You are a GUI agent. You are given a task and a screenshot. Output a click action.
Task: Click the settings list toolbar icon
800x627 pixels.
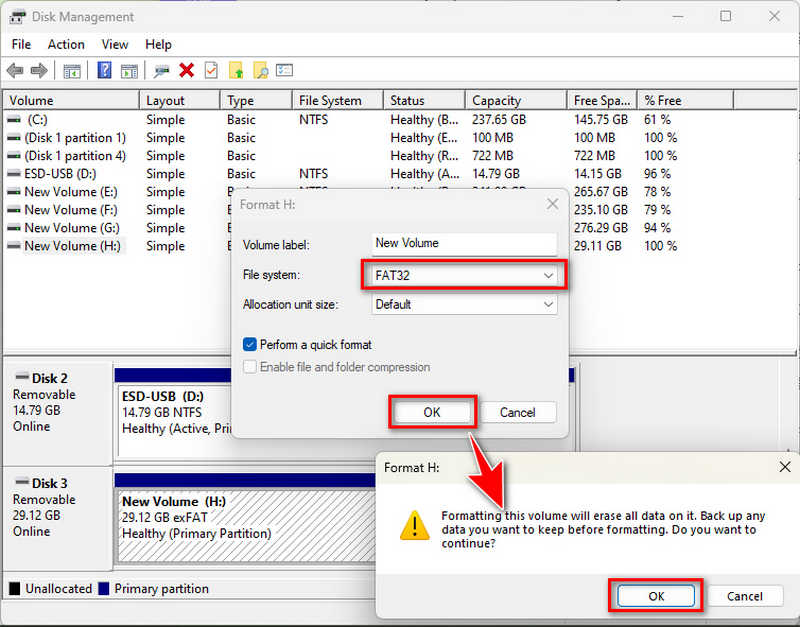284,70
